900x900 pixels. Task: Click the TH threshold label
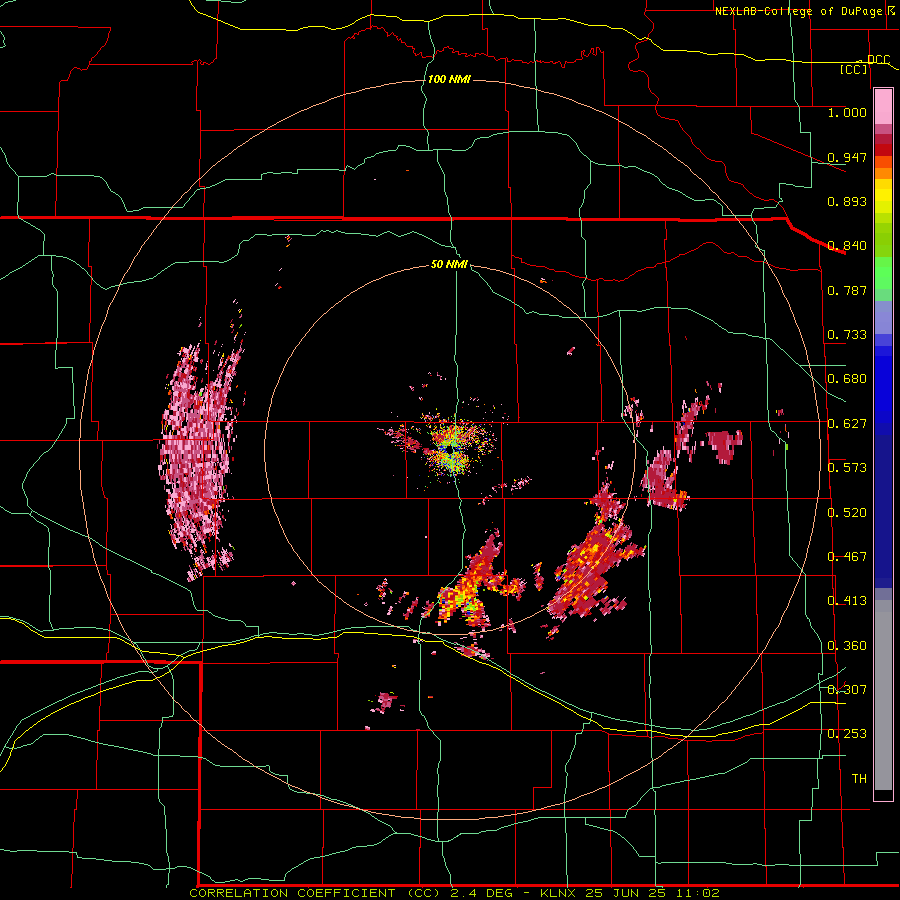pyautogui.click(x=859, y=779)
